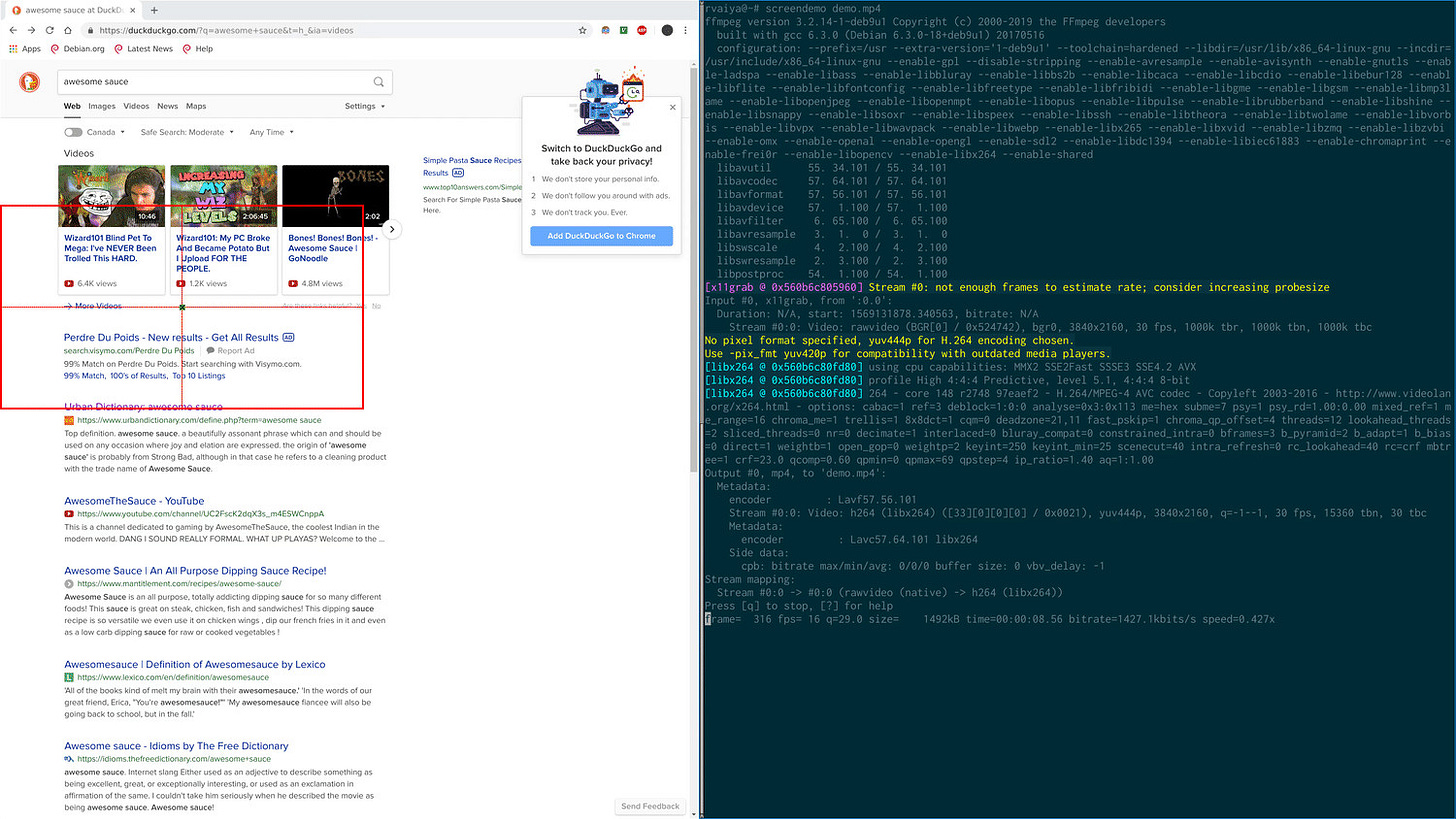The image size is (1456, 819).
Task: Open the Free Dictionary idioms result
Action: point(176,746)
